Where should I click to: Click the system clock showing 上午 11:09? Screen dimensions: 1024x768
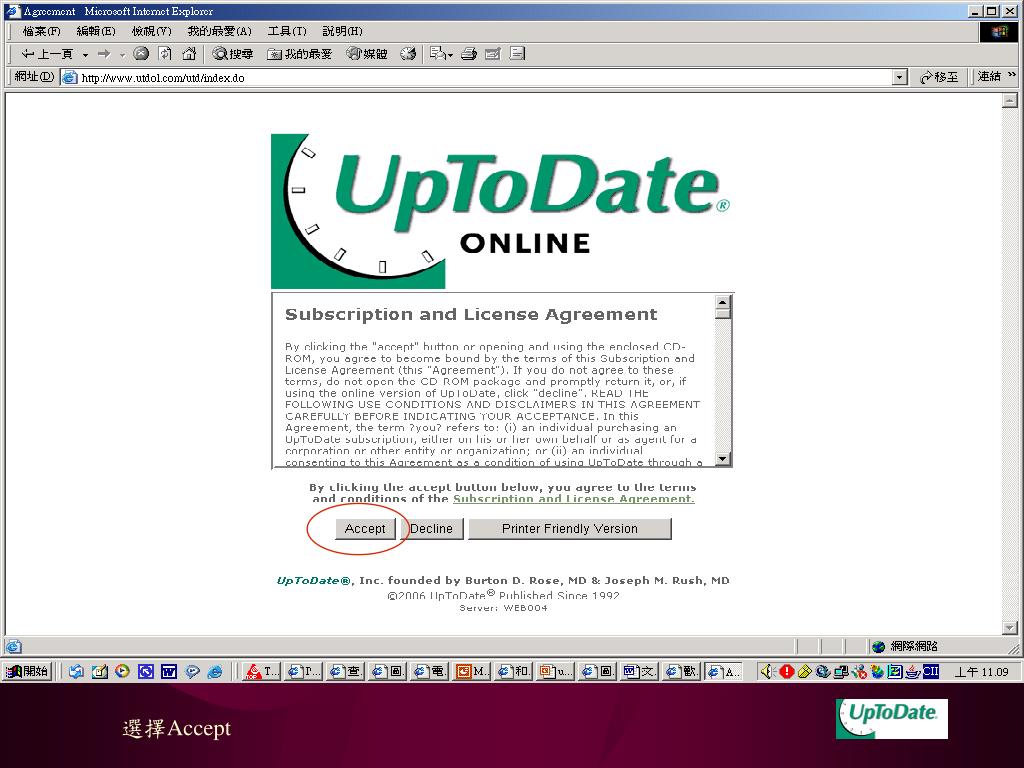point(981,671)
